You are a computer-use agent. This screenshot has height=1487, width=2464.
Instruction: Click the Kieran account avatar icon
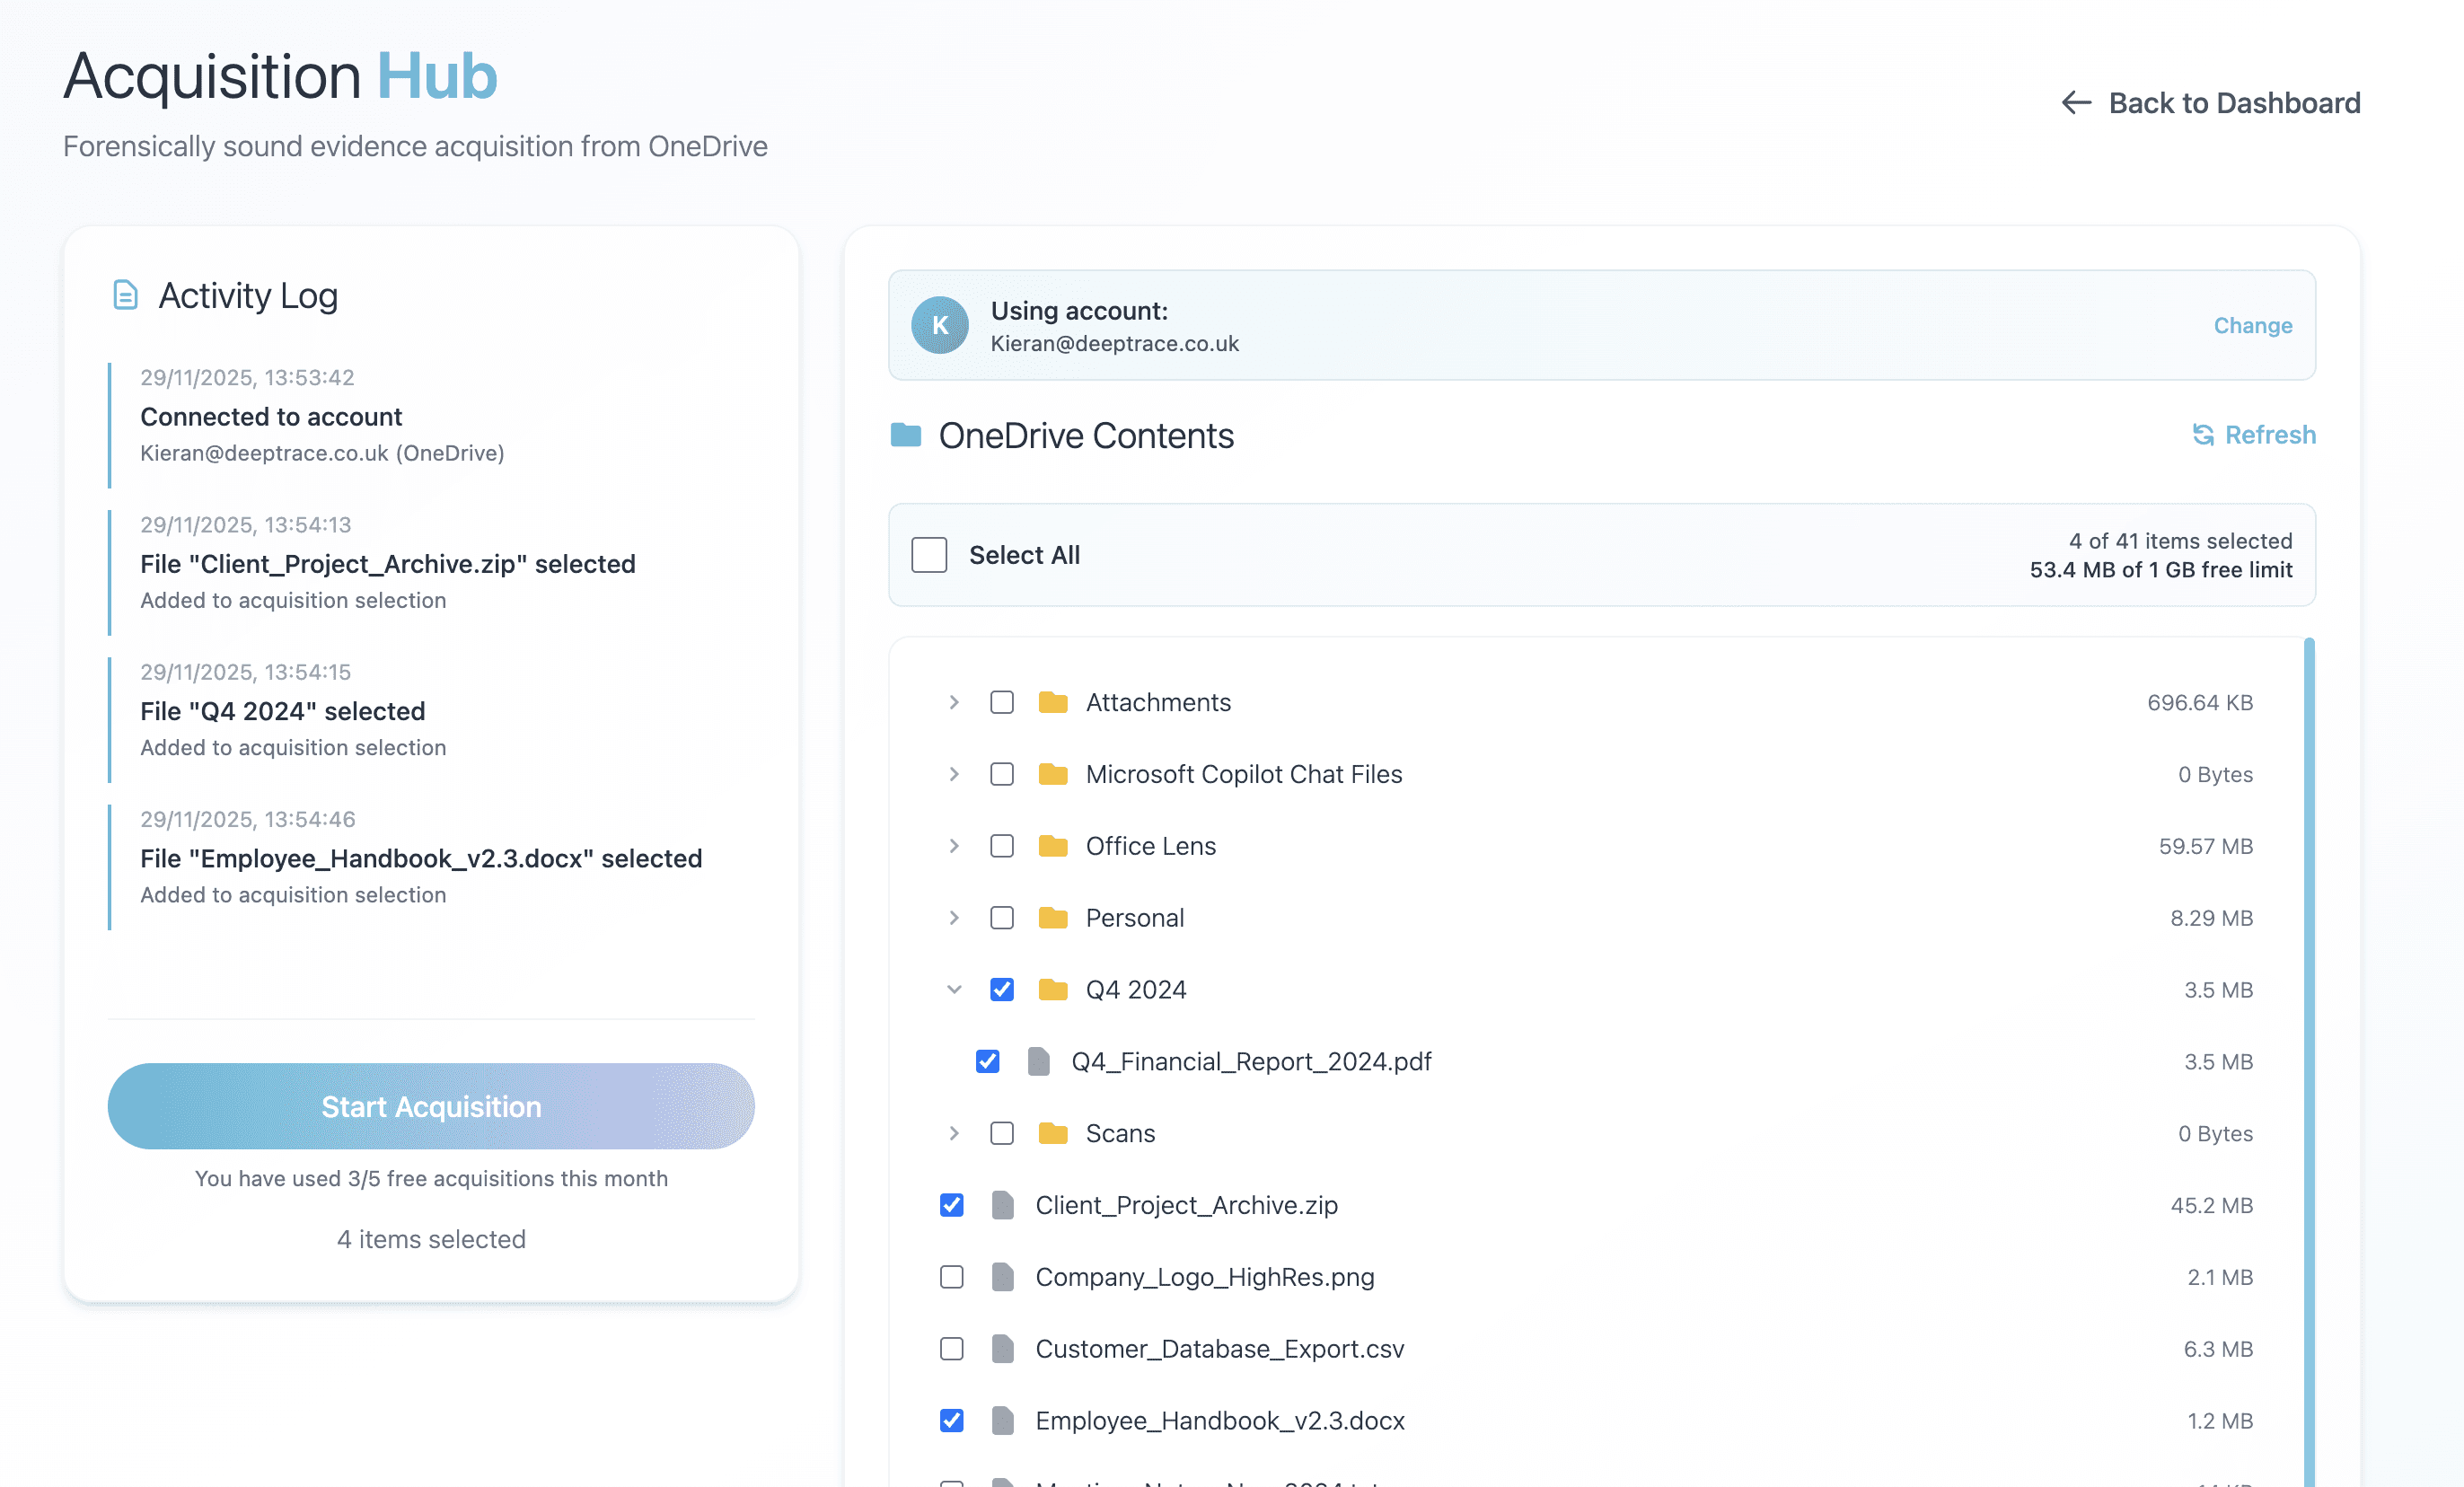939,325
